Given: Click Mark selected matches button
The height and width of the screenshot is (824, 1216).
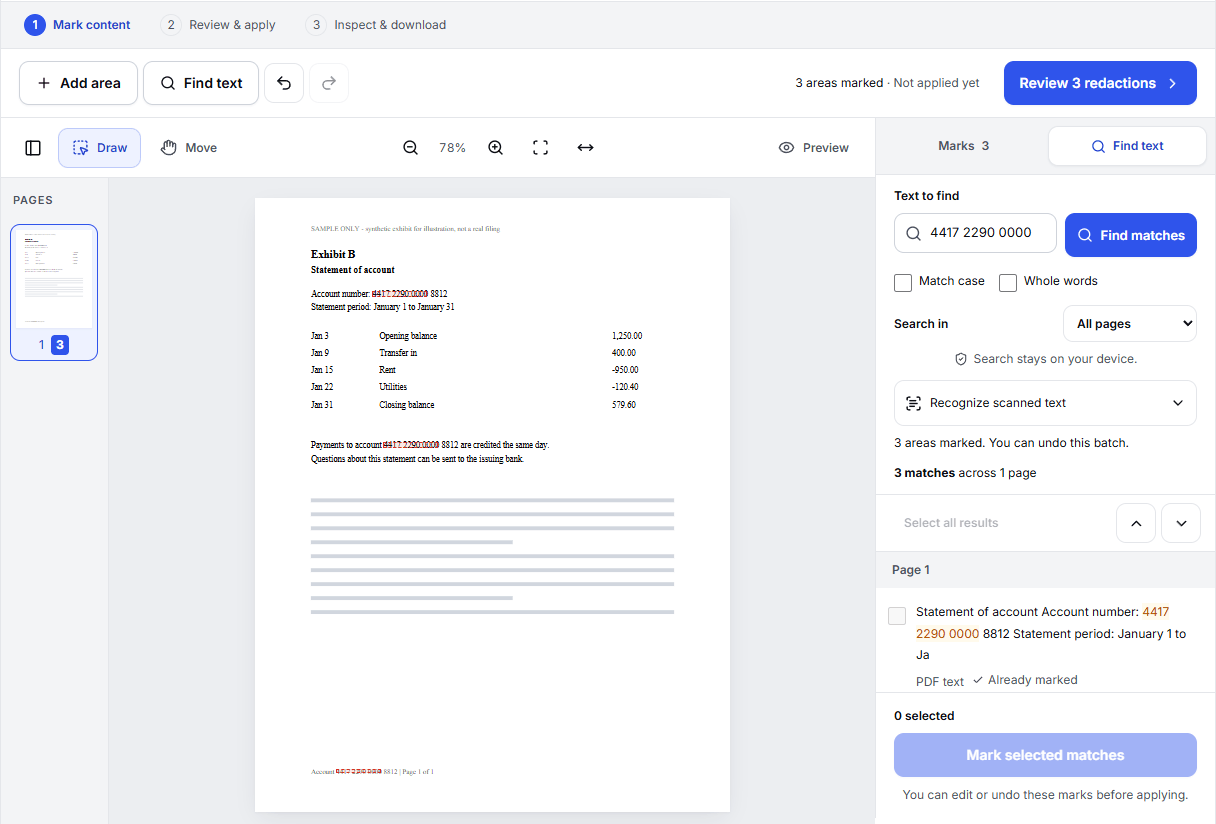Looking at the screenshot, I should (1045, 755).
